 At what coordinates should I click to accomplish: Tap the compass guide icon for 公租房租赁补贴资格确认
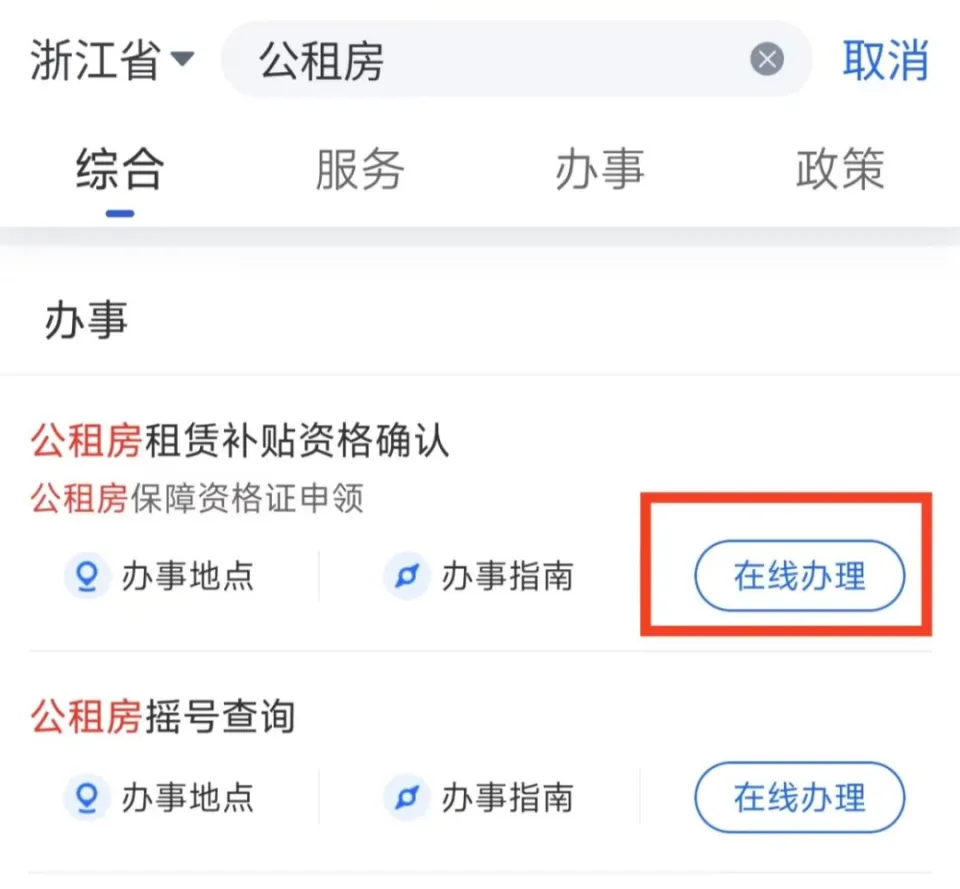(405, 576)
